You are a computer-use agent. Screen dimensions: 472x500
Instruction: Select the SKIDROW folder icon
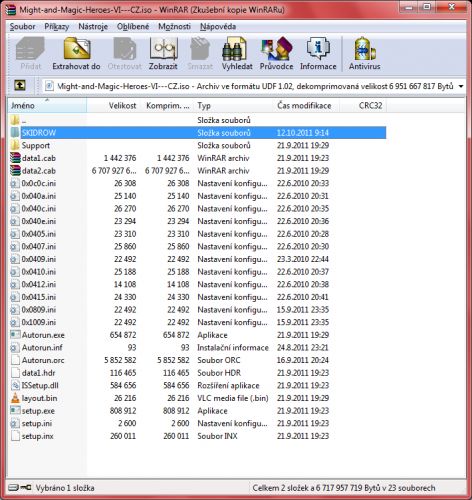[15, 133]
